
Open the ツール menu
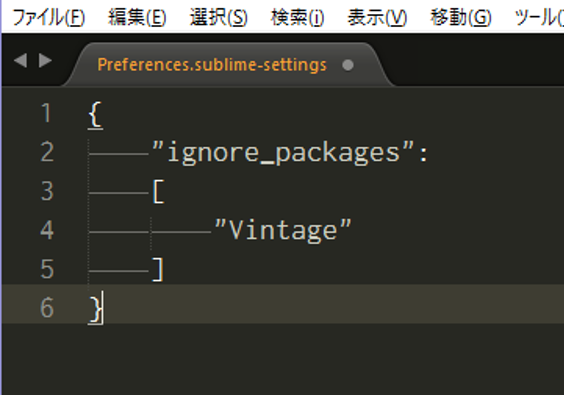coord(539,17)
